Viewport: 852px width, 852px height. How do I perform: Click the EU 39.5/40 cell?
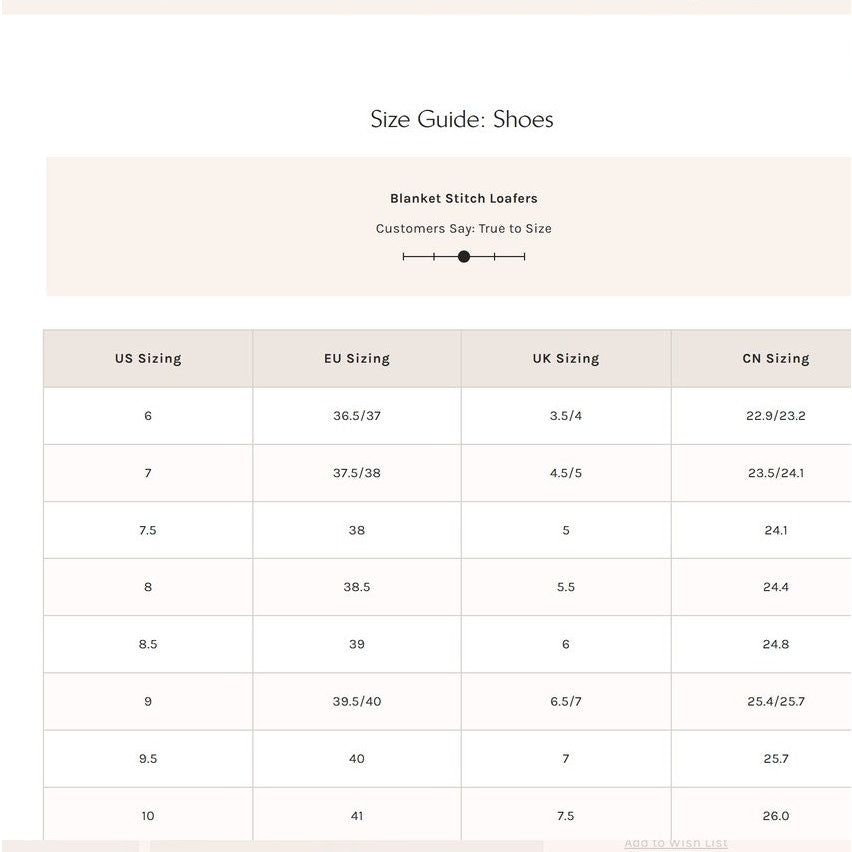click(x=357, y=701)
